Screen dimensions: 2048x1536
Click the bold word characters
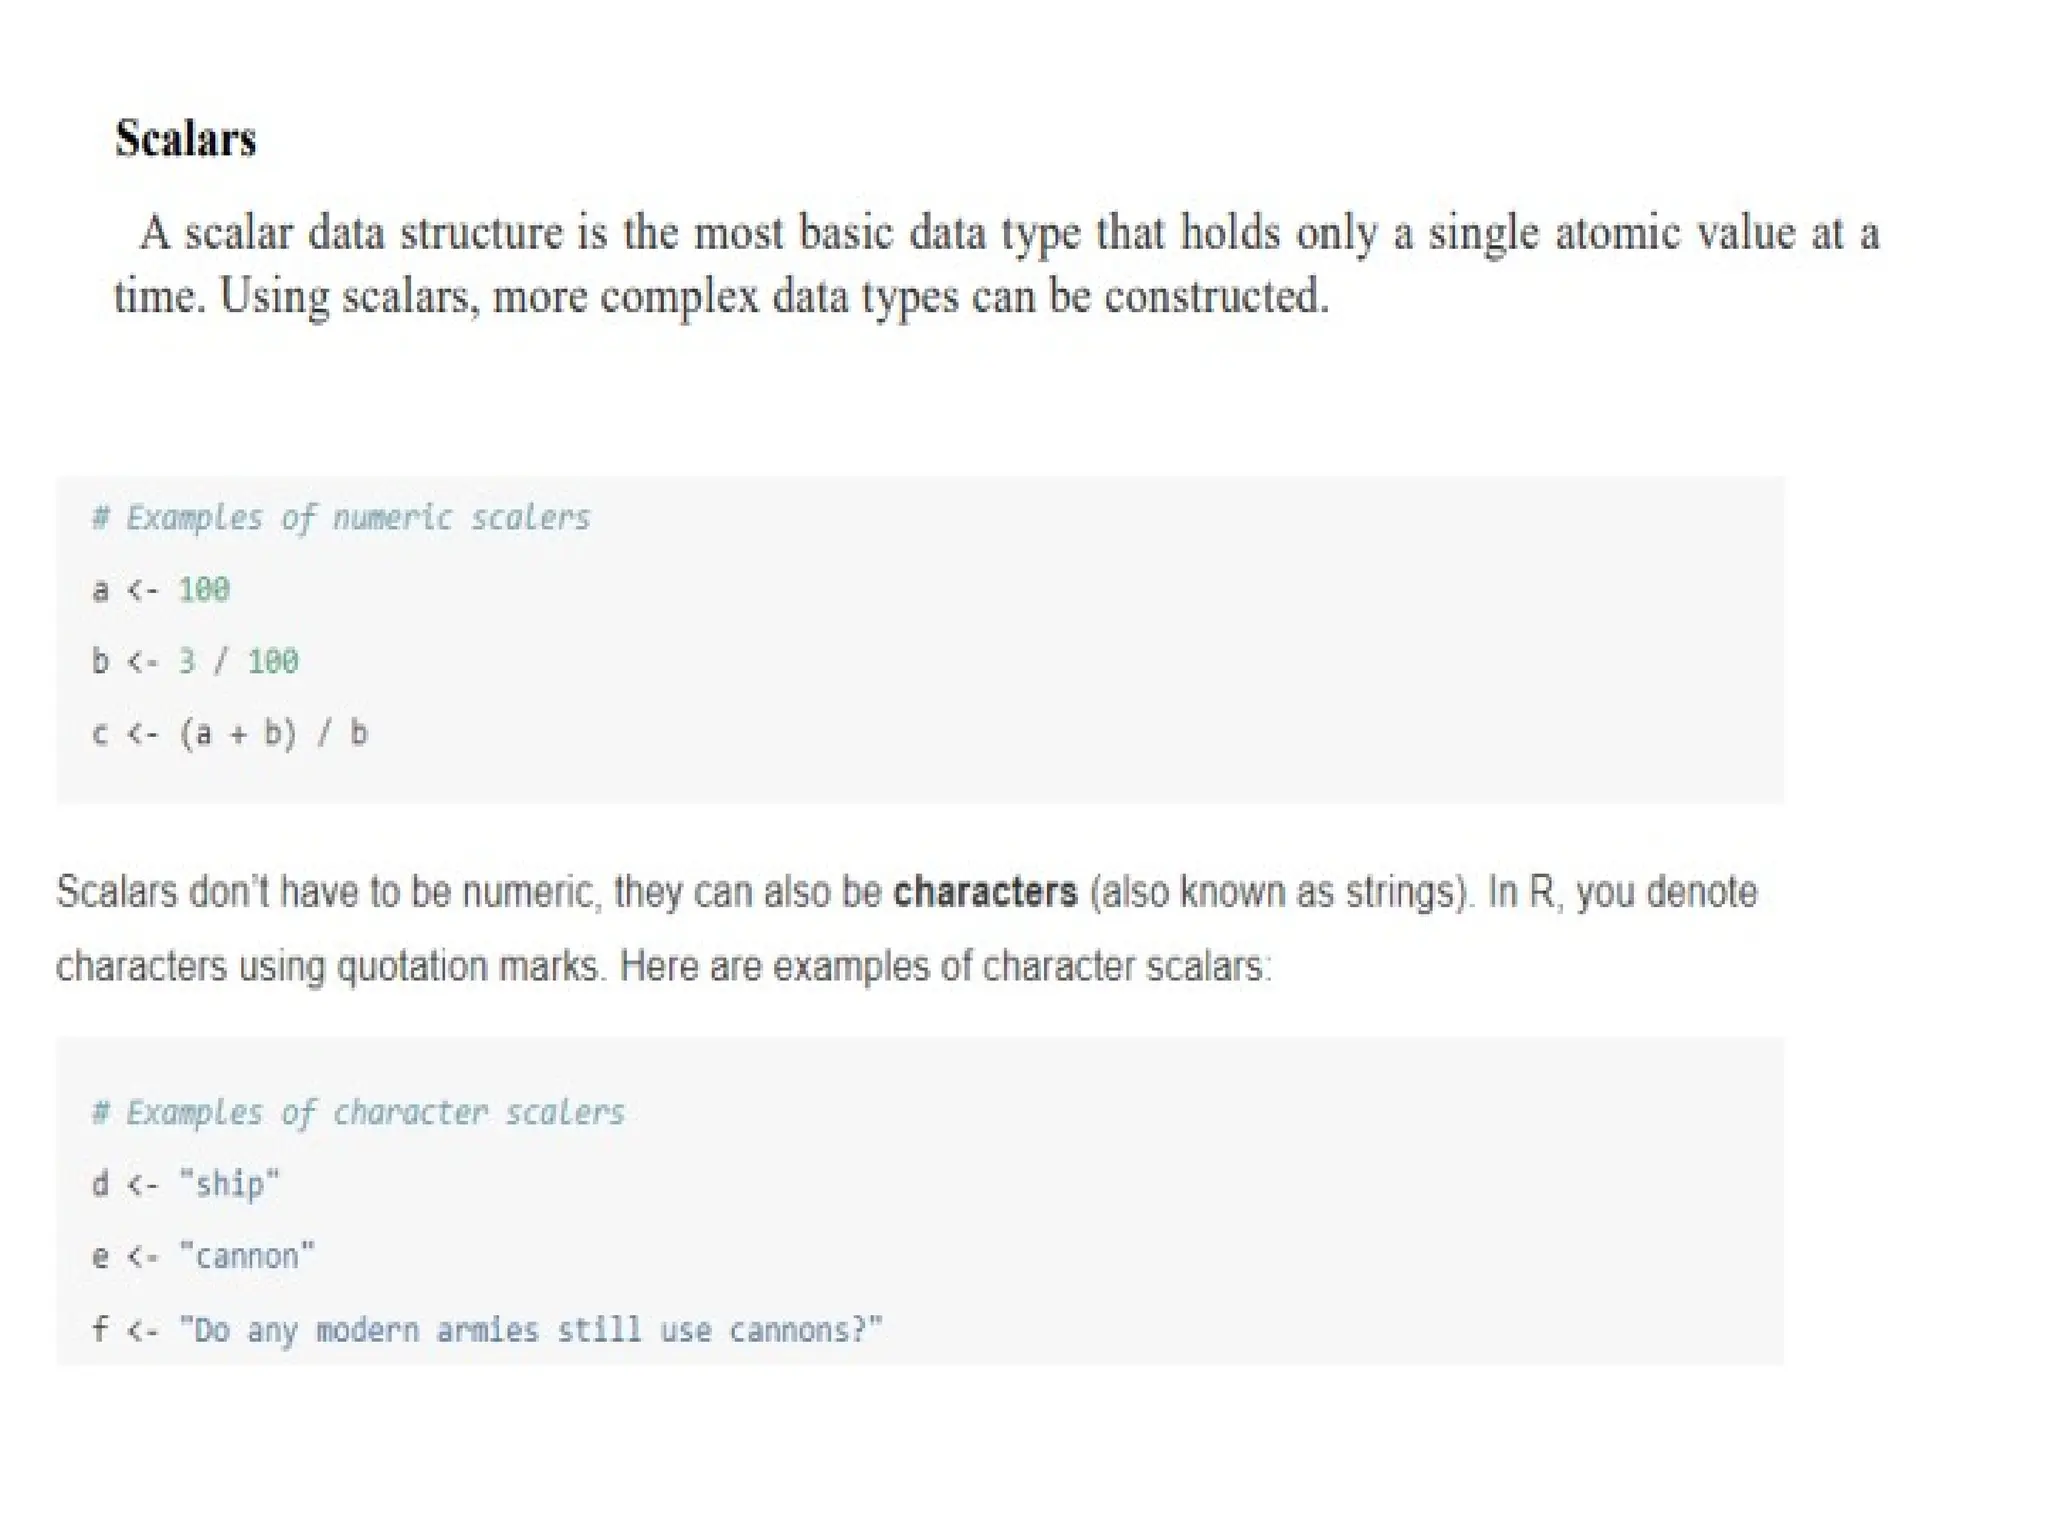click(x=985, y=891)
